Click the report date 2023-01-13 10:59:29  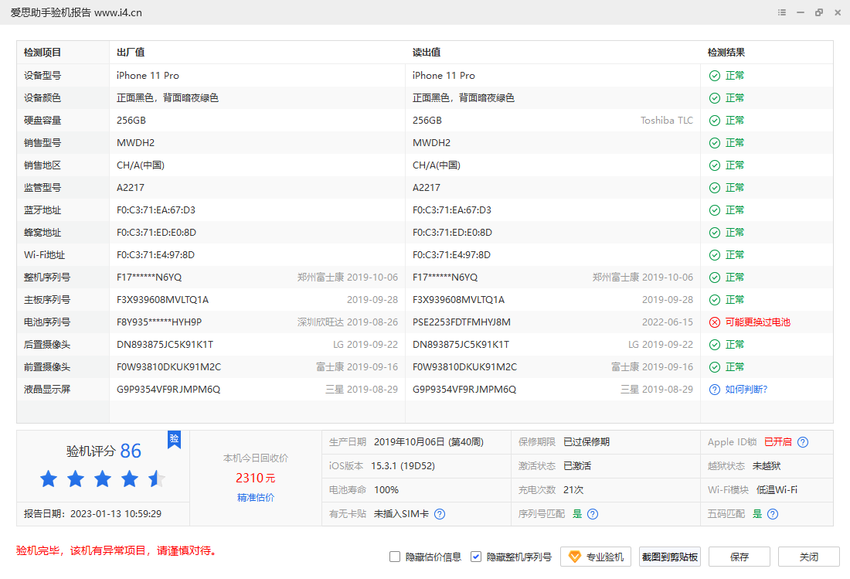point(116,513)
